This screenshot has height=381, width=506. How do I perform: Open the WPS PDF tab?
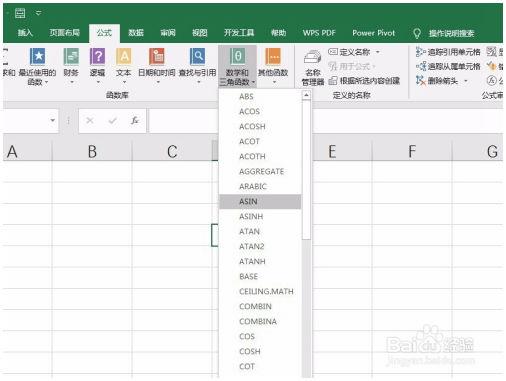(x=319, y=33)
